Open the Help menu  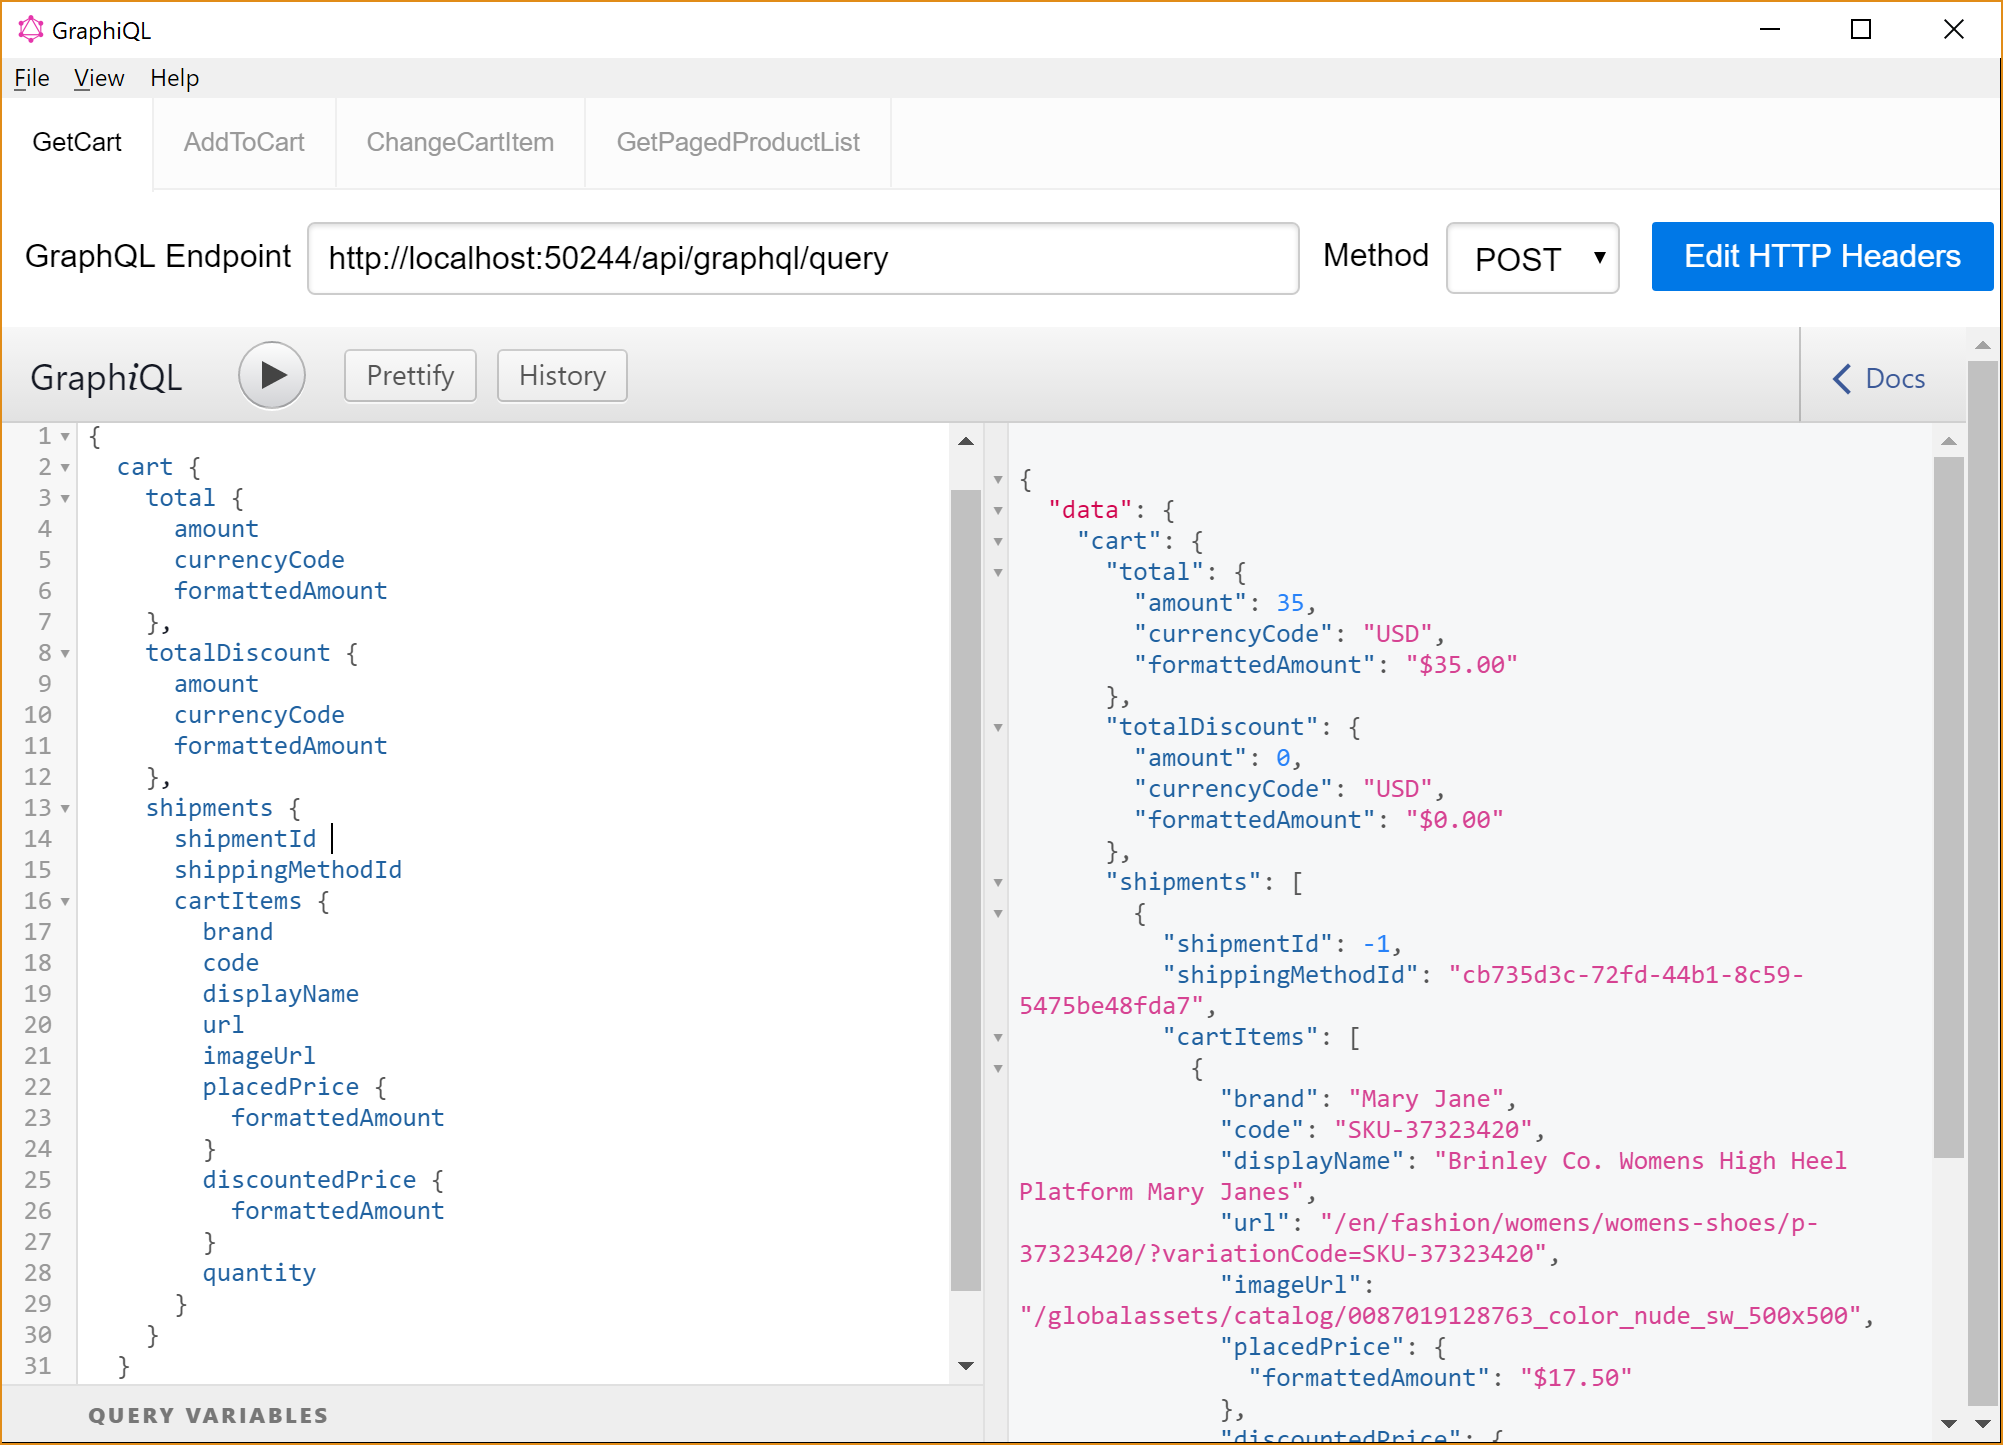point(175,78)
